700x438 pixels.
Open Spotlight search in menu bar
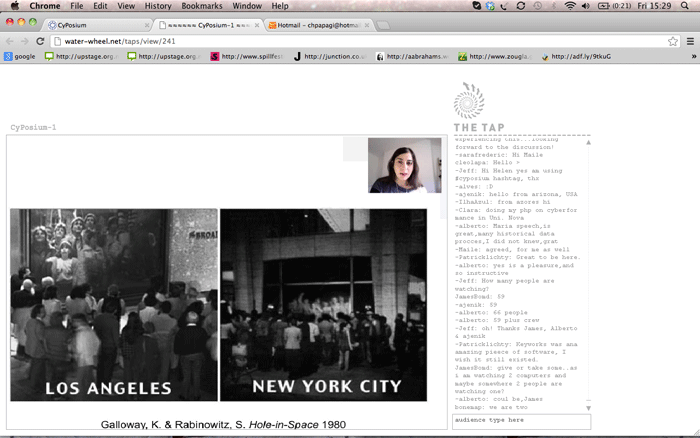point(685,6)
